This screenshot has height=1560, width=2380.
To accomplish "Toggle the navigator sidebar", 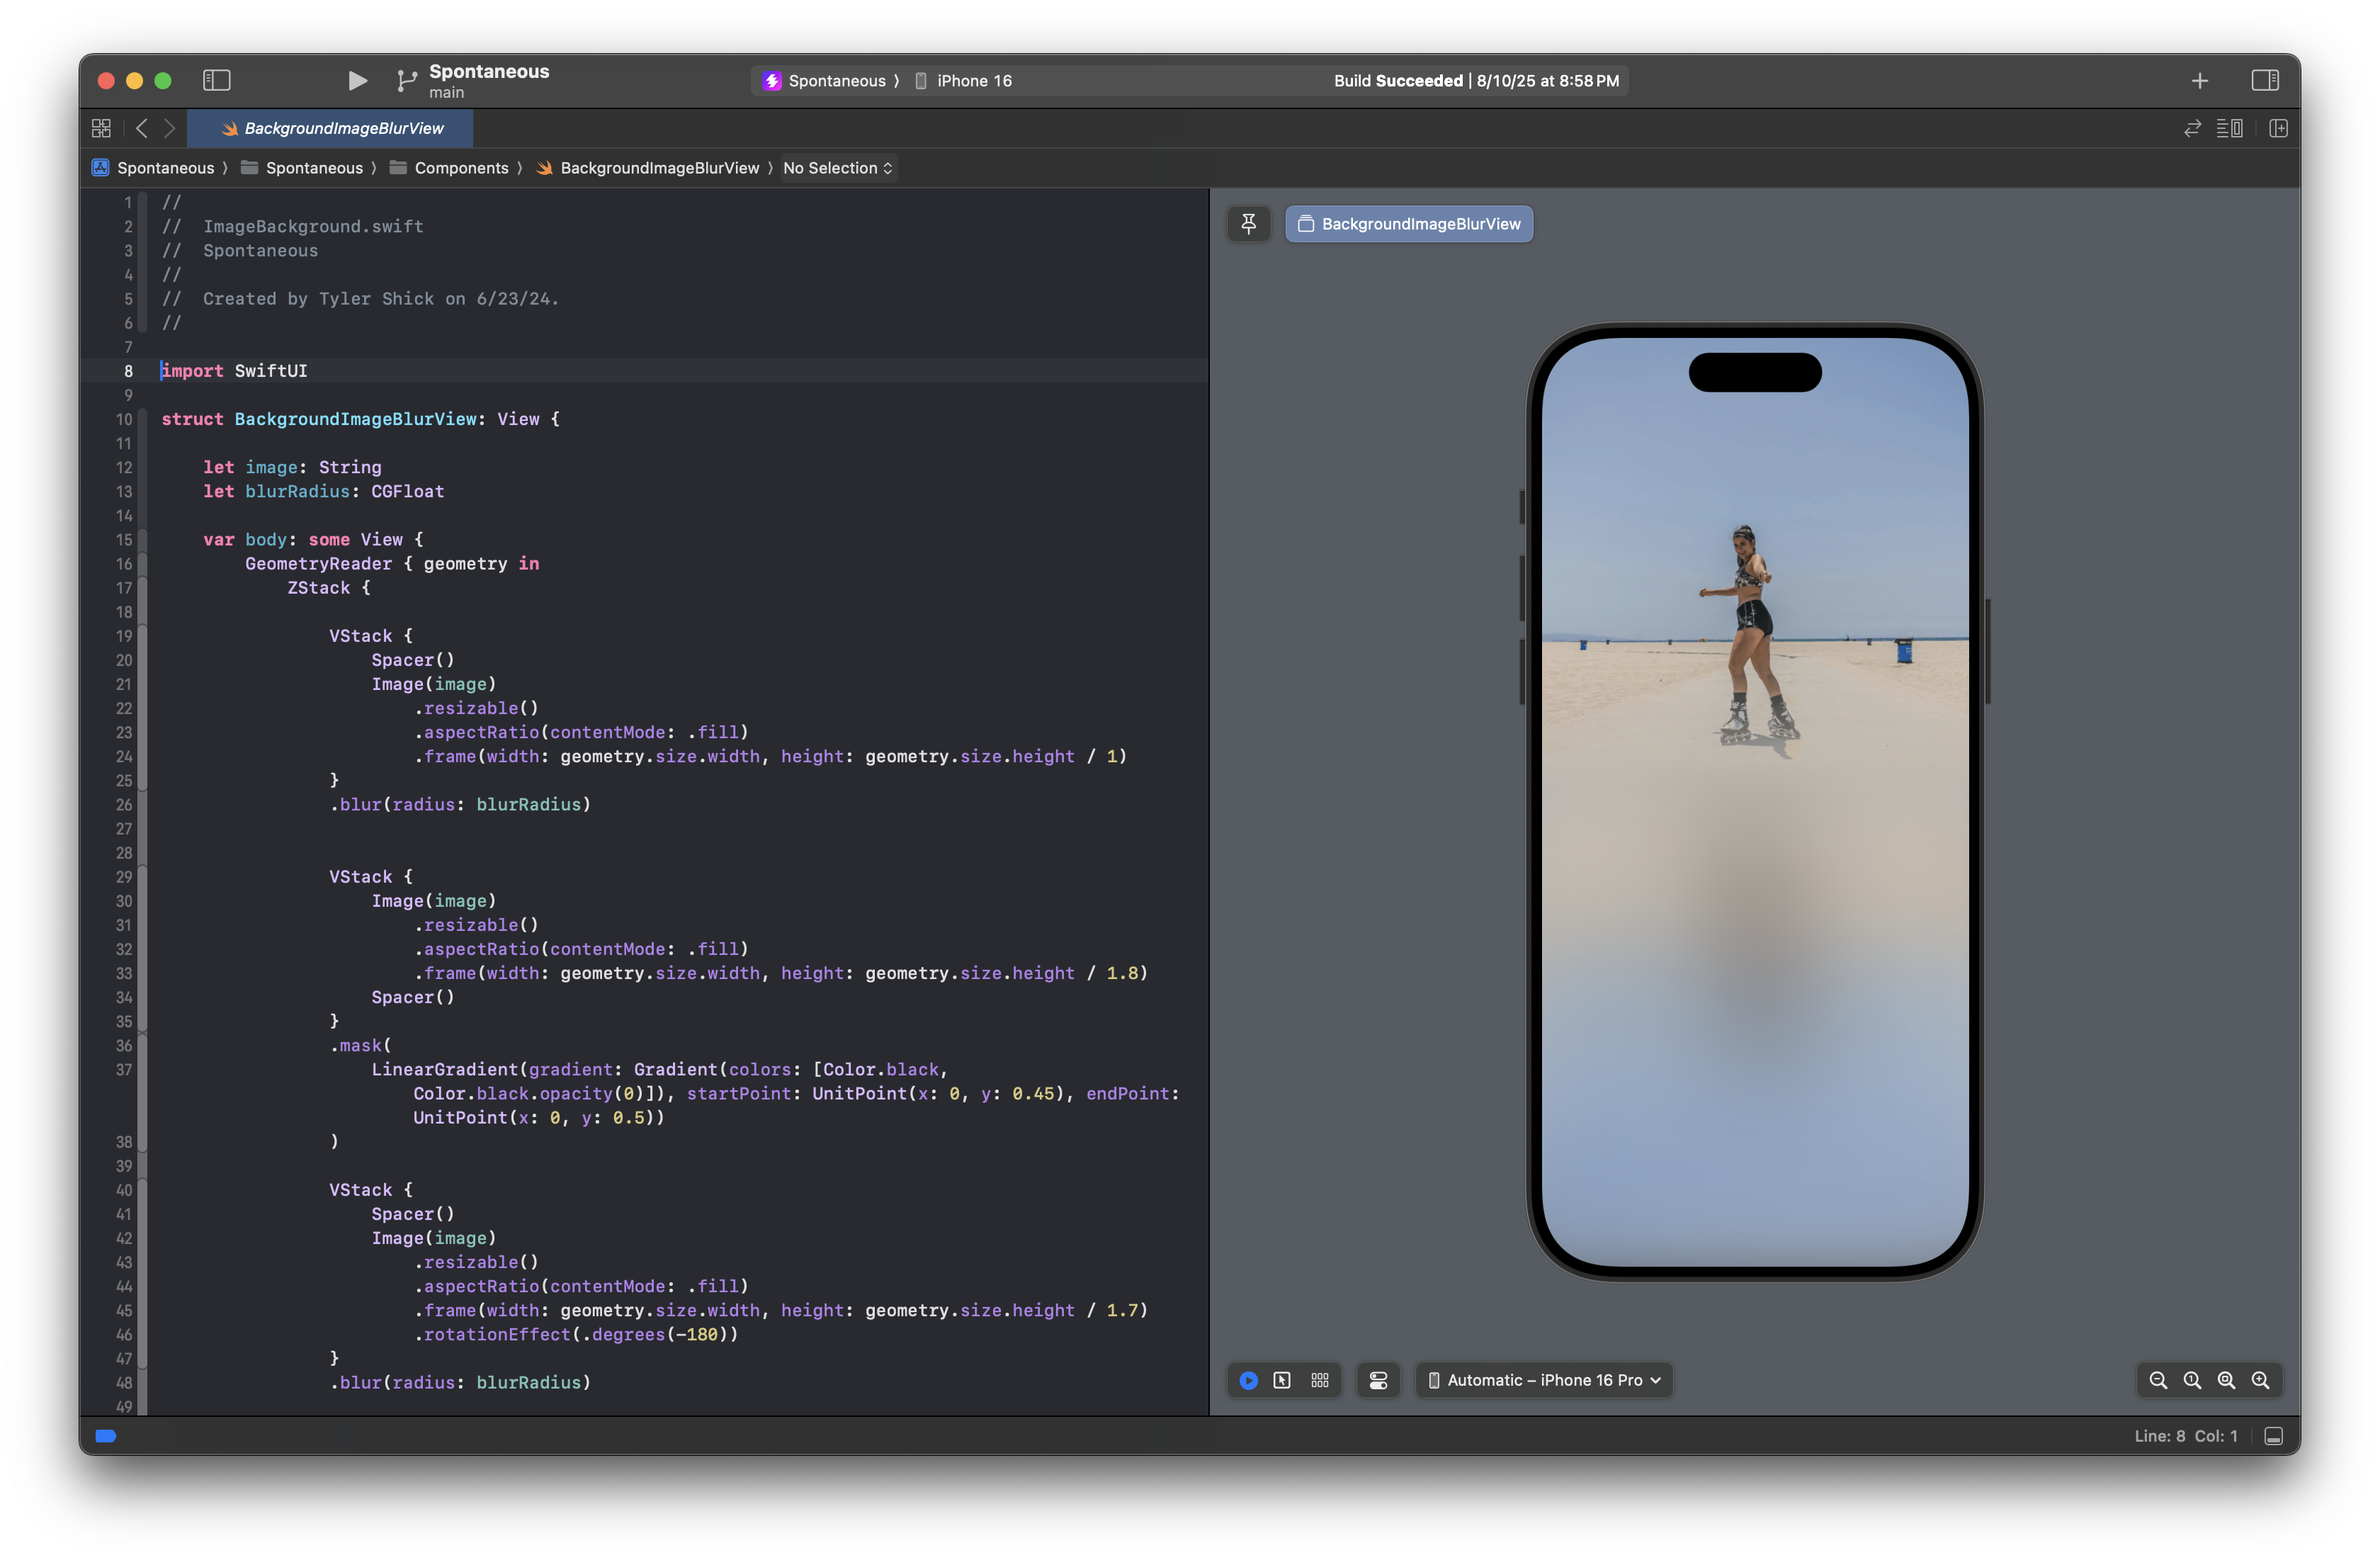I will pos(217,80).
